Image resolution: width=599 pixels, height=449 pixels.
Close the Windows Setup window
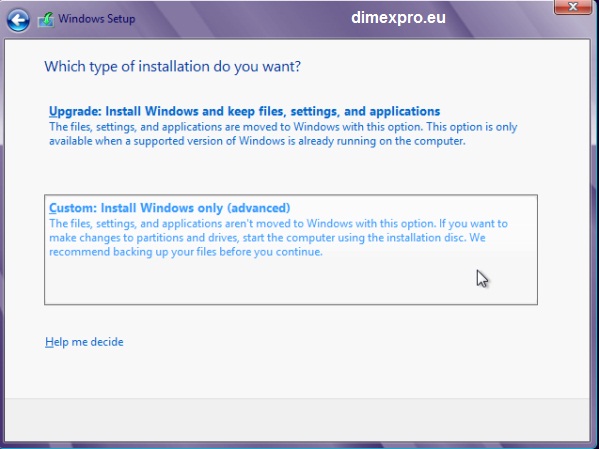572,7
